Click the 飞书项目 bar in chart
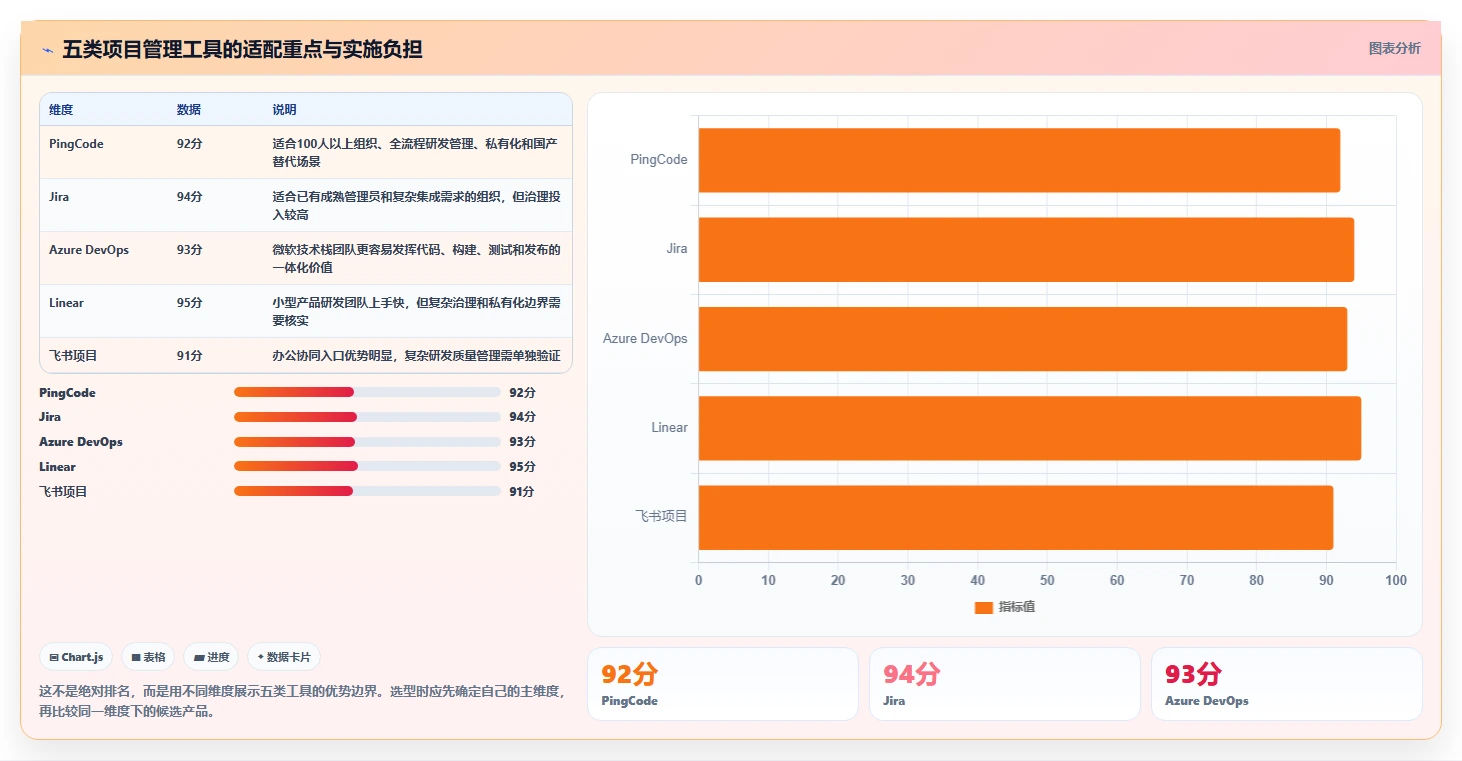Screen dimensions: 1462x761 [x=1016, y=517]
